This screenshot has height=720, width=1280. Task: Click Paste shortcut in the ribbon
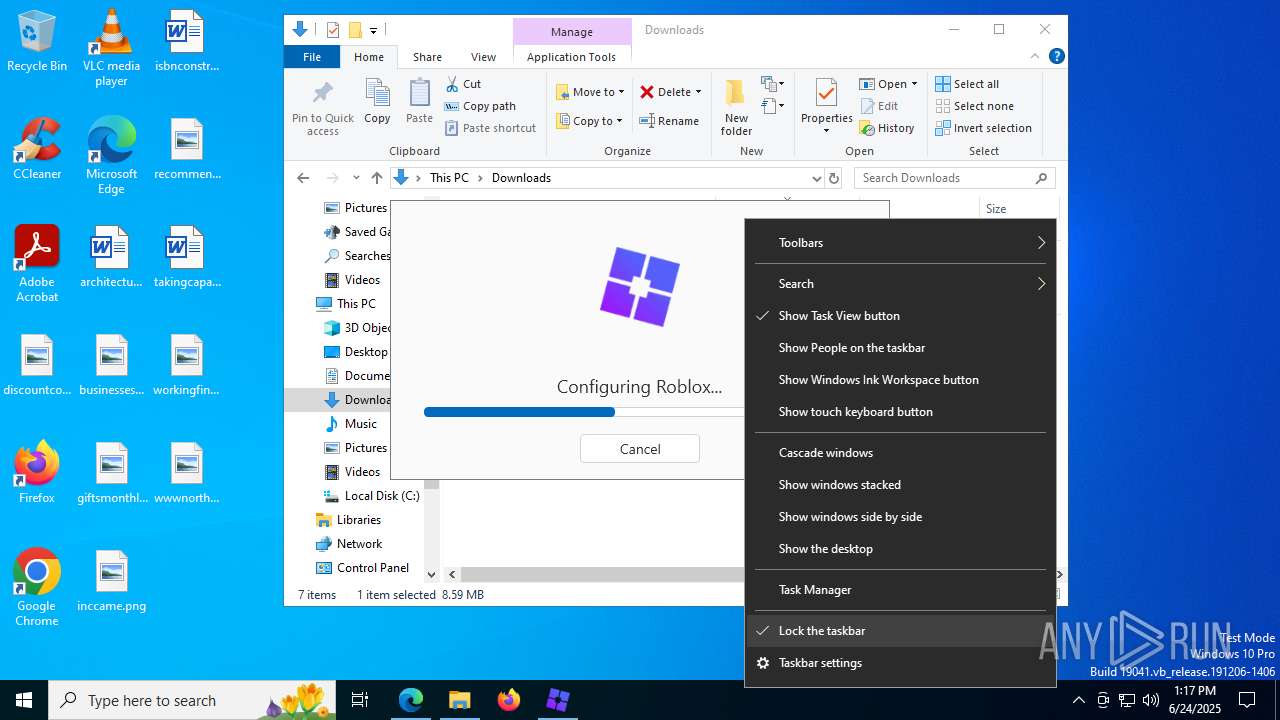click(x=490, y=128)
